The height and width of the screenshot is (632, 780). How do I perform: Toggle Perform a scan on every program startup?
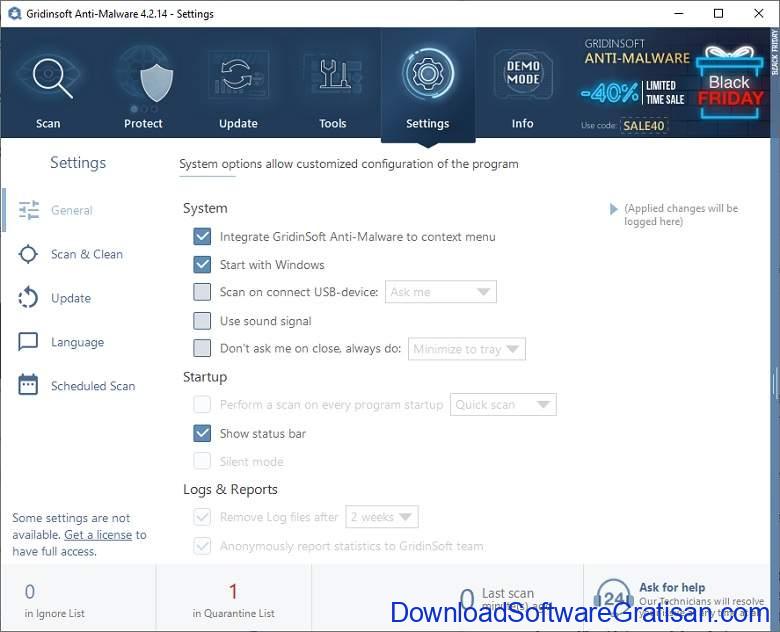click(x=202, y=405)
